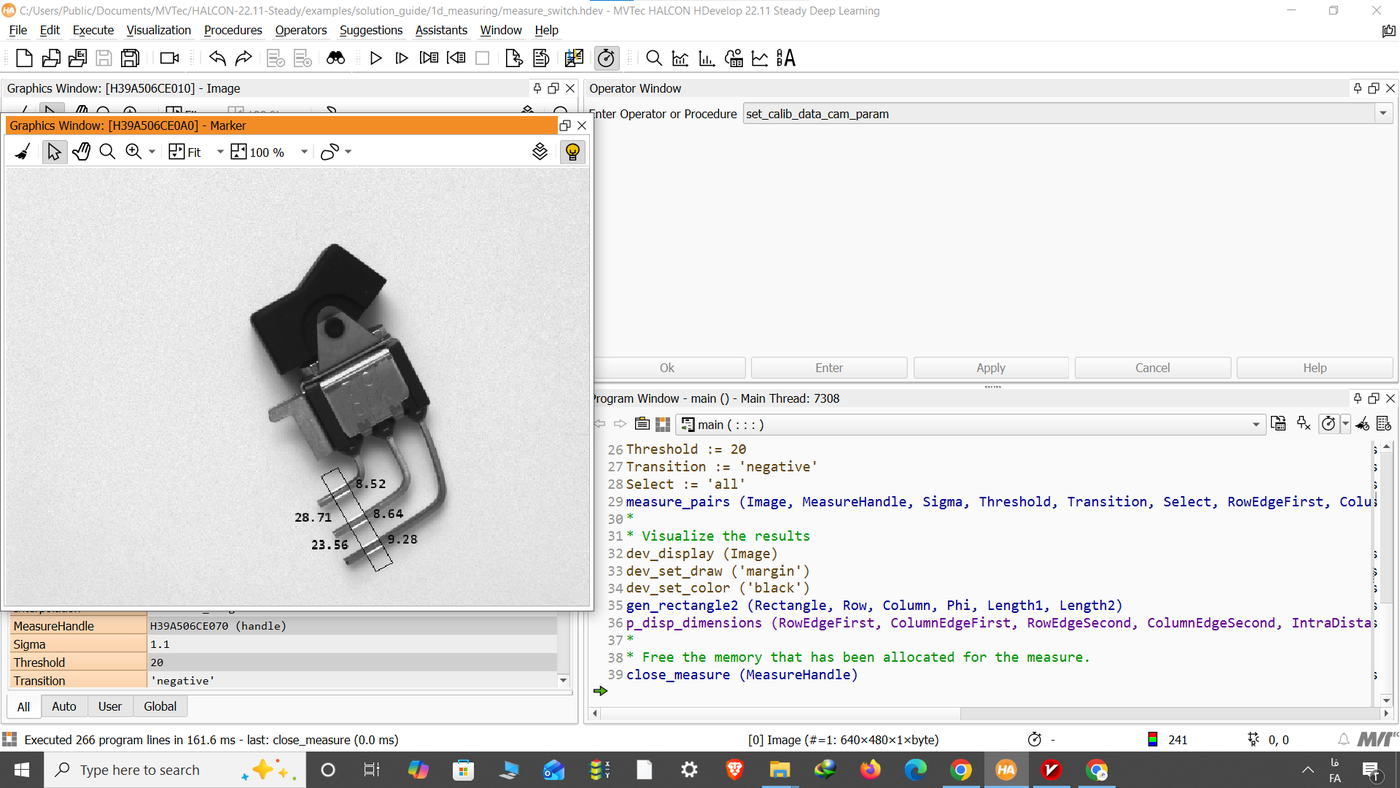Step over the next program line

pos(428,58)
